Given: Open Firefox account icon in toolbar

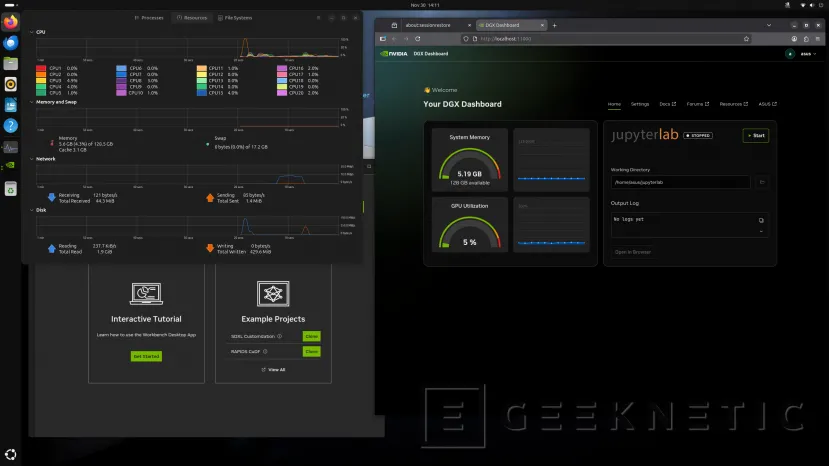Looking at the screenshot, I should pyautogui.click(x=794, y=39).
